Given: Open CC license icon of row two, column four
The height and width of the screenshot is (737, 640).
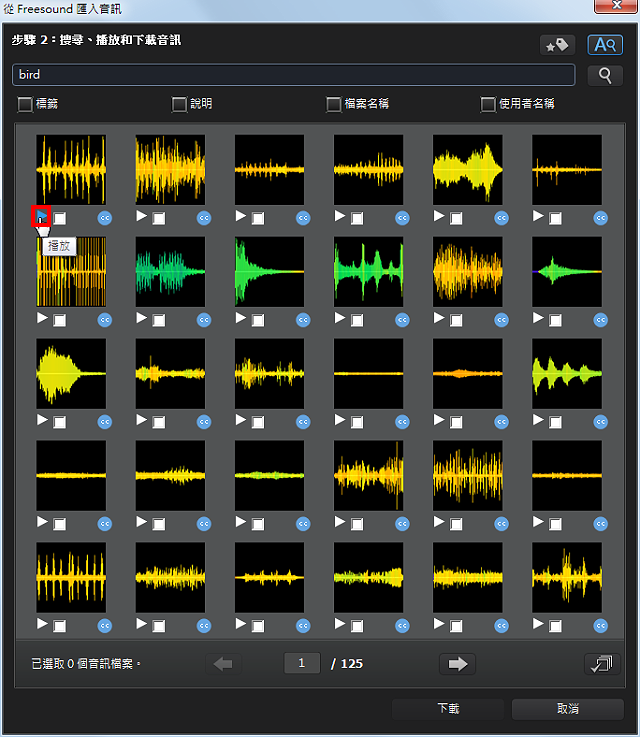Looking at the screenshot, I should point(402,320).
